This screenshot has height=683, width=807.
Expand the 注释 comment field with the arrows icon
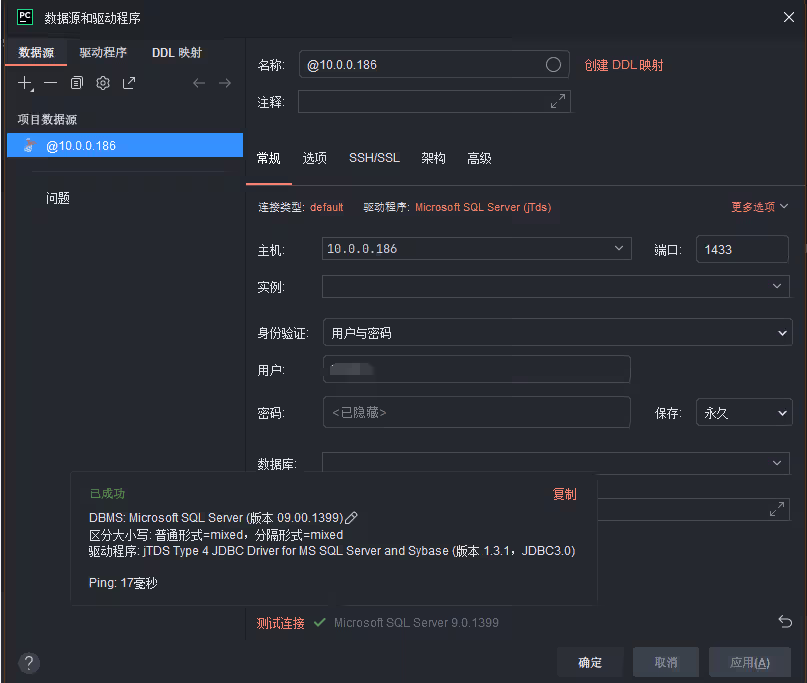(558, 102)
